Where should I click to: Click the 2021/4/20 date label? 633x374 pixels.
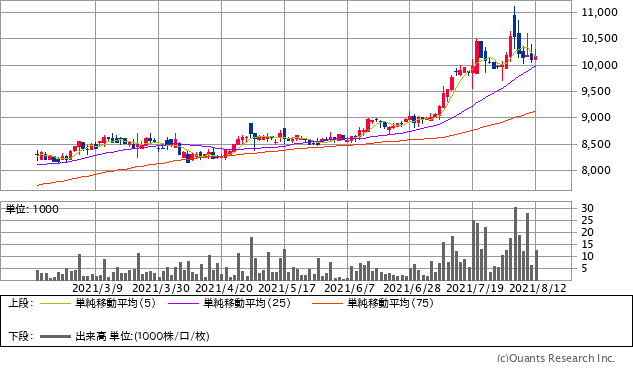224,288
